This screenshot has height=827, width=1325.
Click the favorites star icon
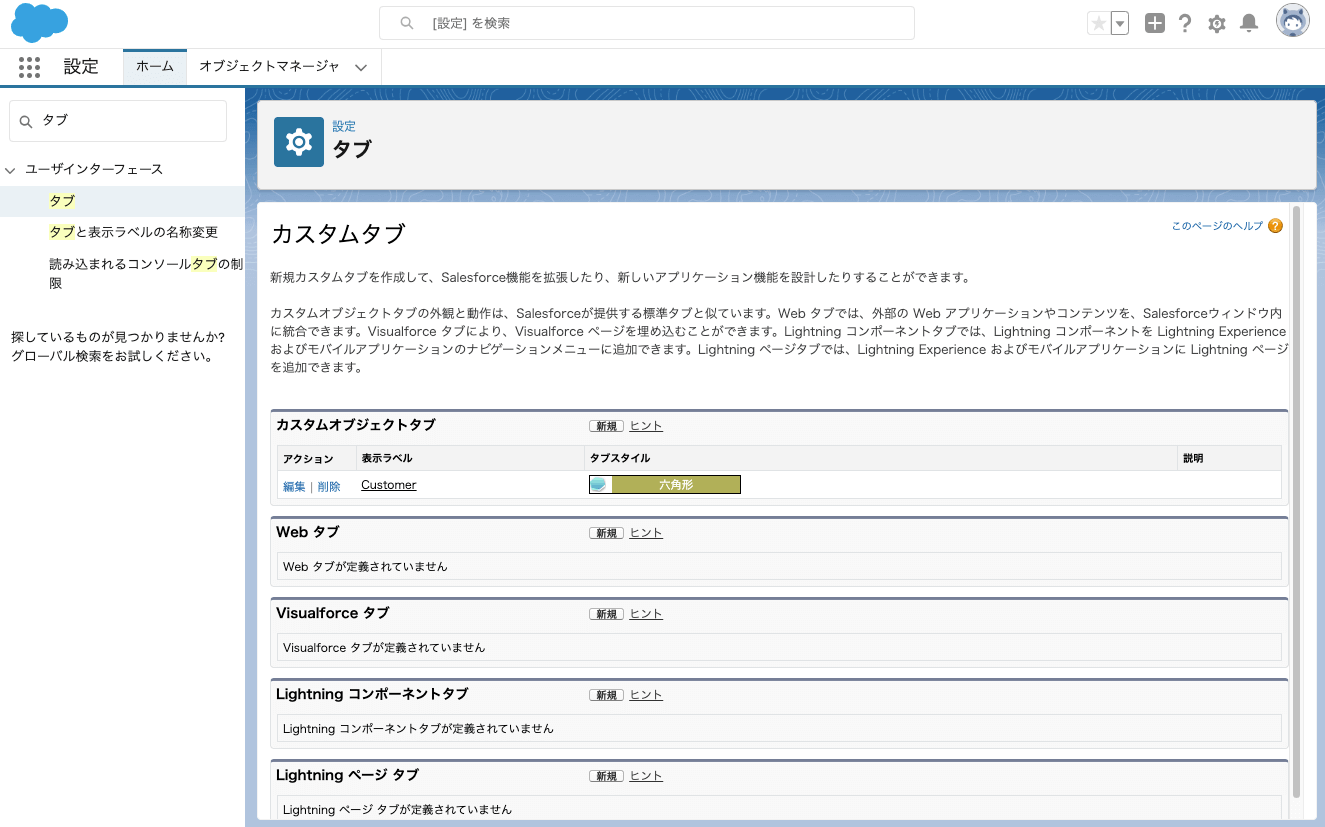[1098, 23]
